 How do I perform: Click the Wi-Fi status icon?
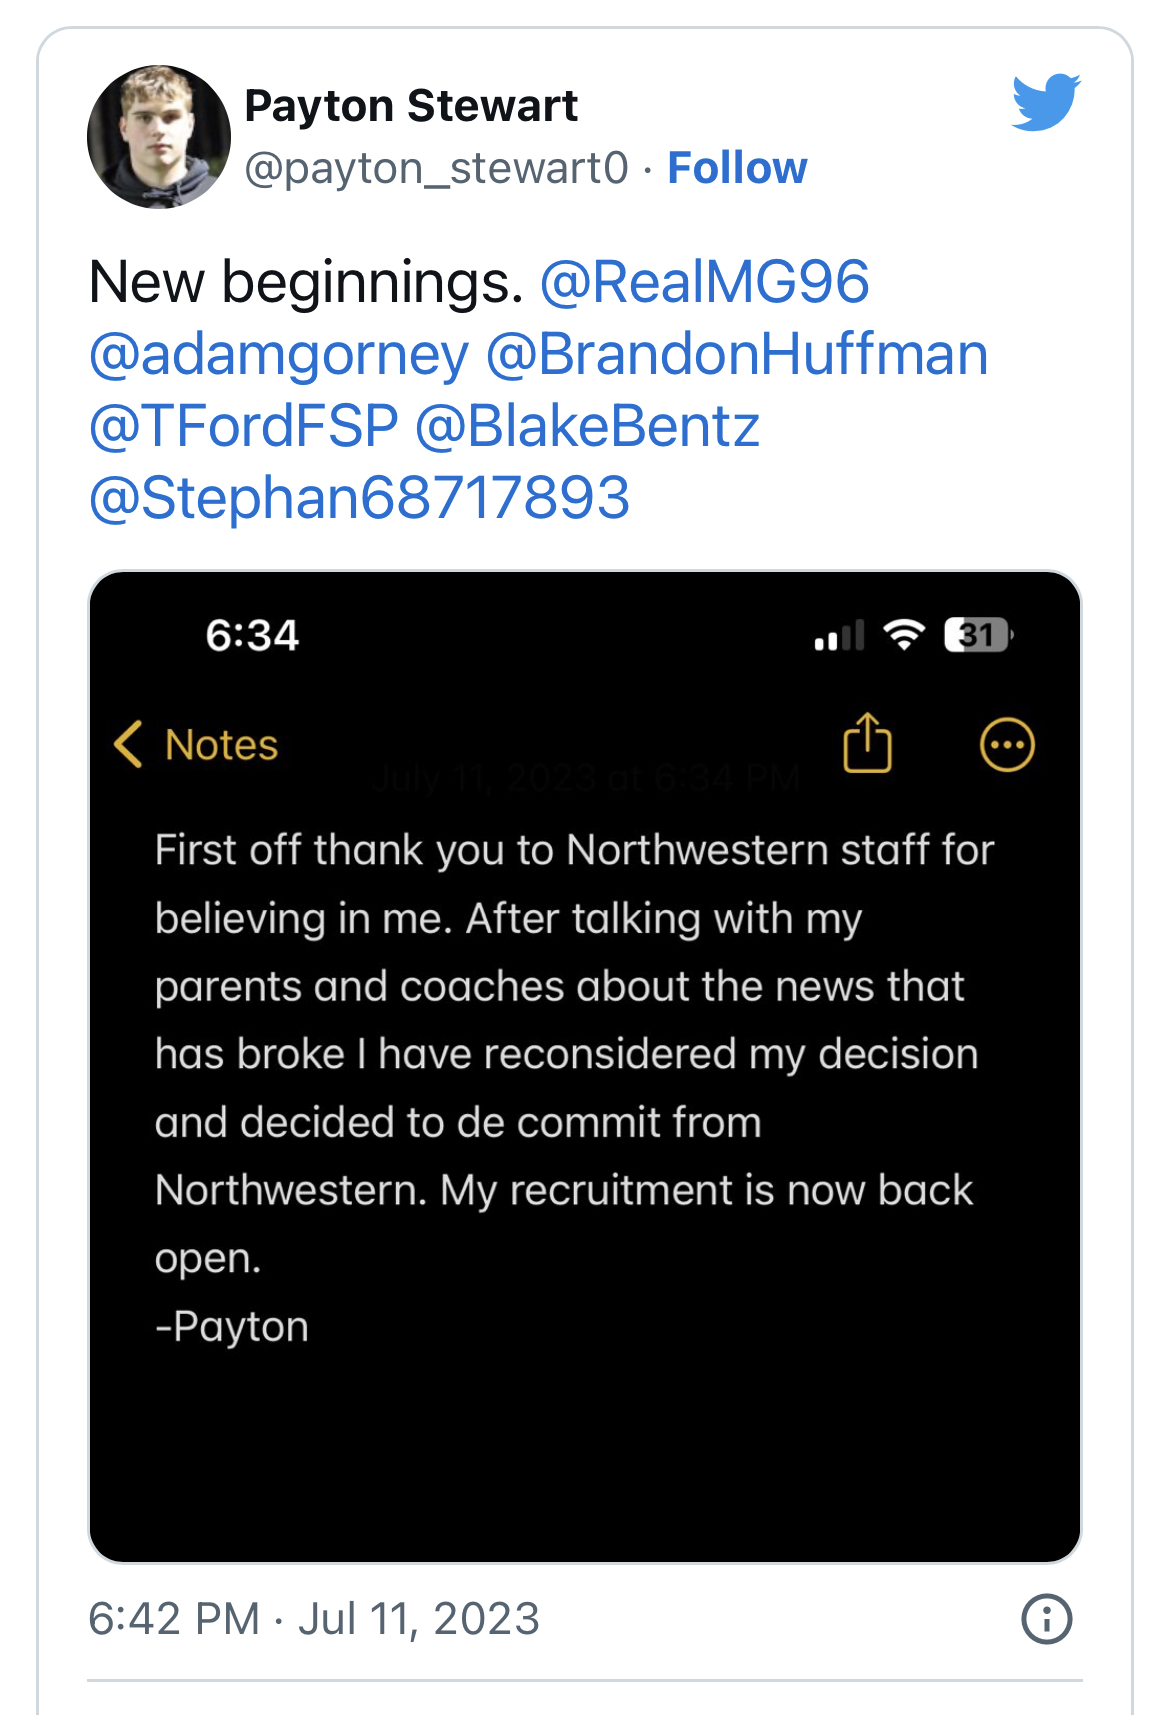tap(903, 635)
